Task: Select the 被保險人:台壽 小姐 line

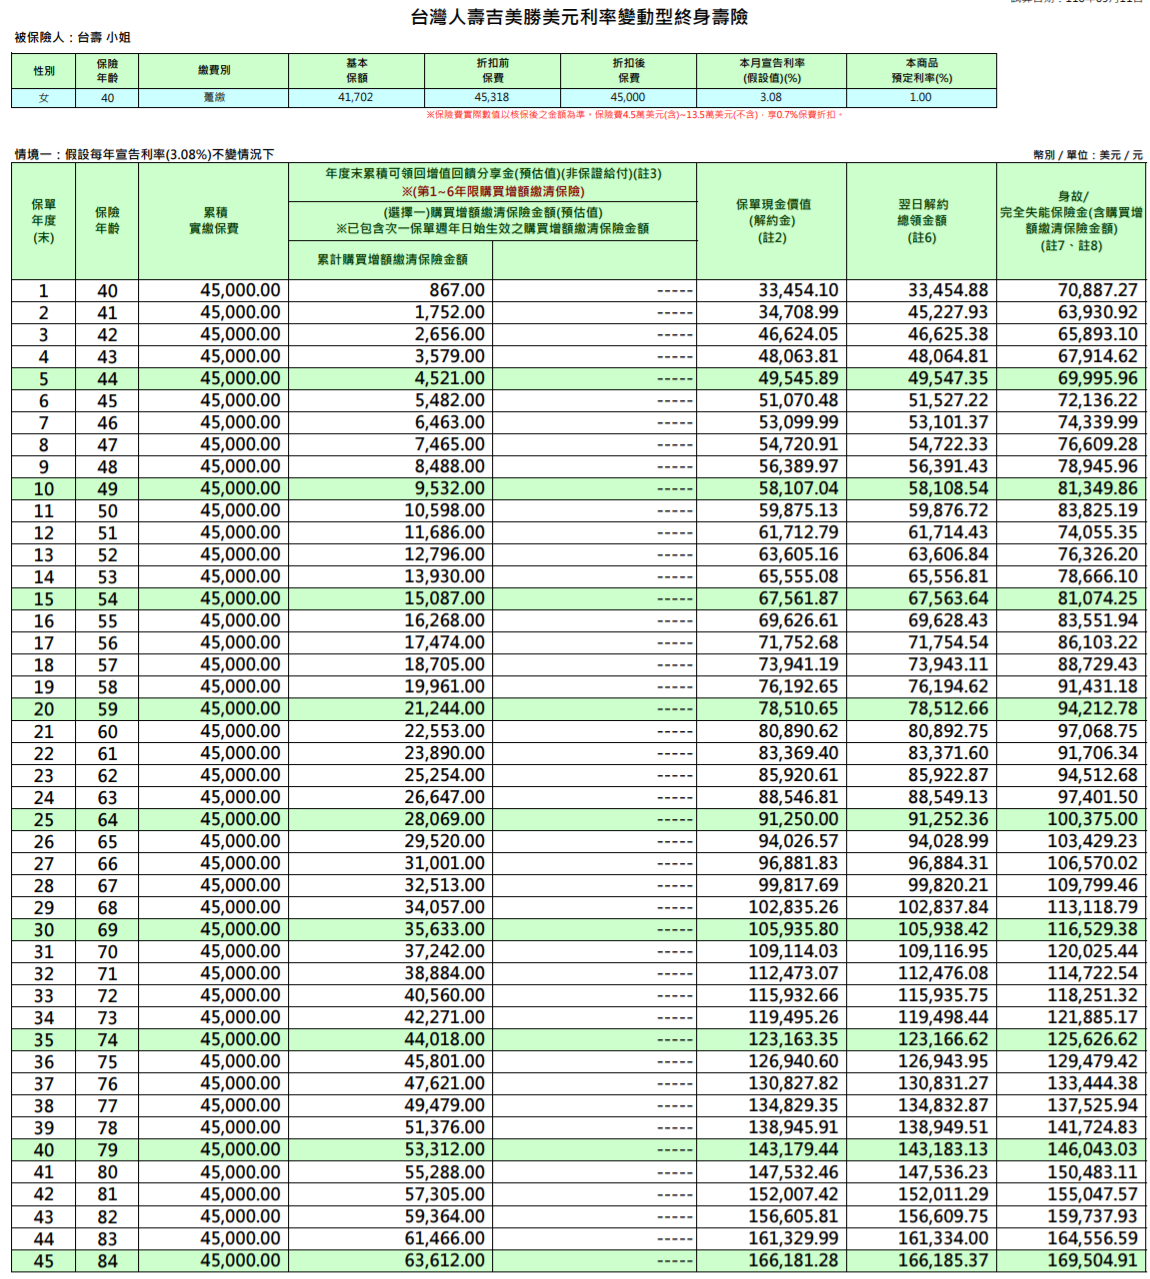Action: pyautogui.click(x=72, y=38)
